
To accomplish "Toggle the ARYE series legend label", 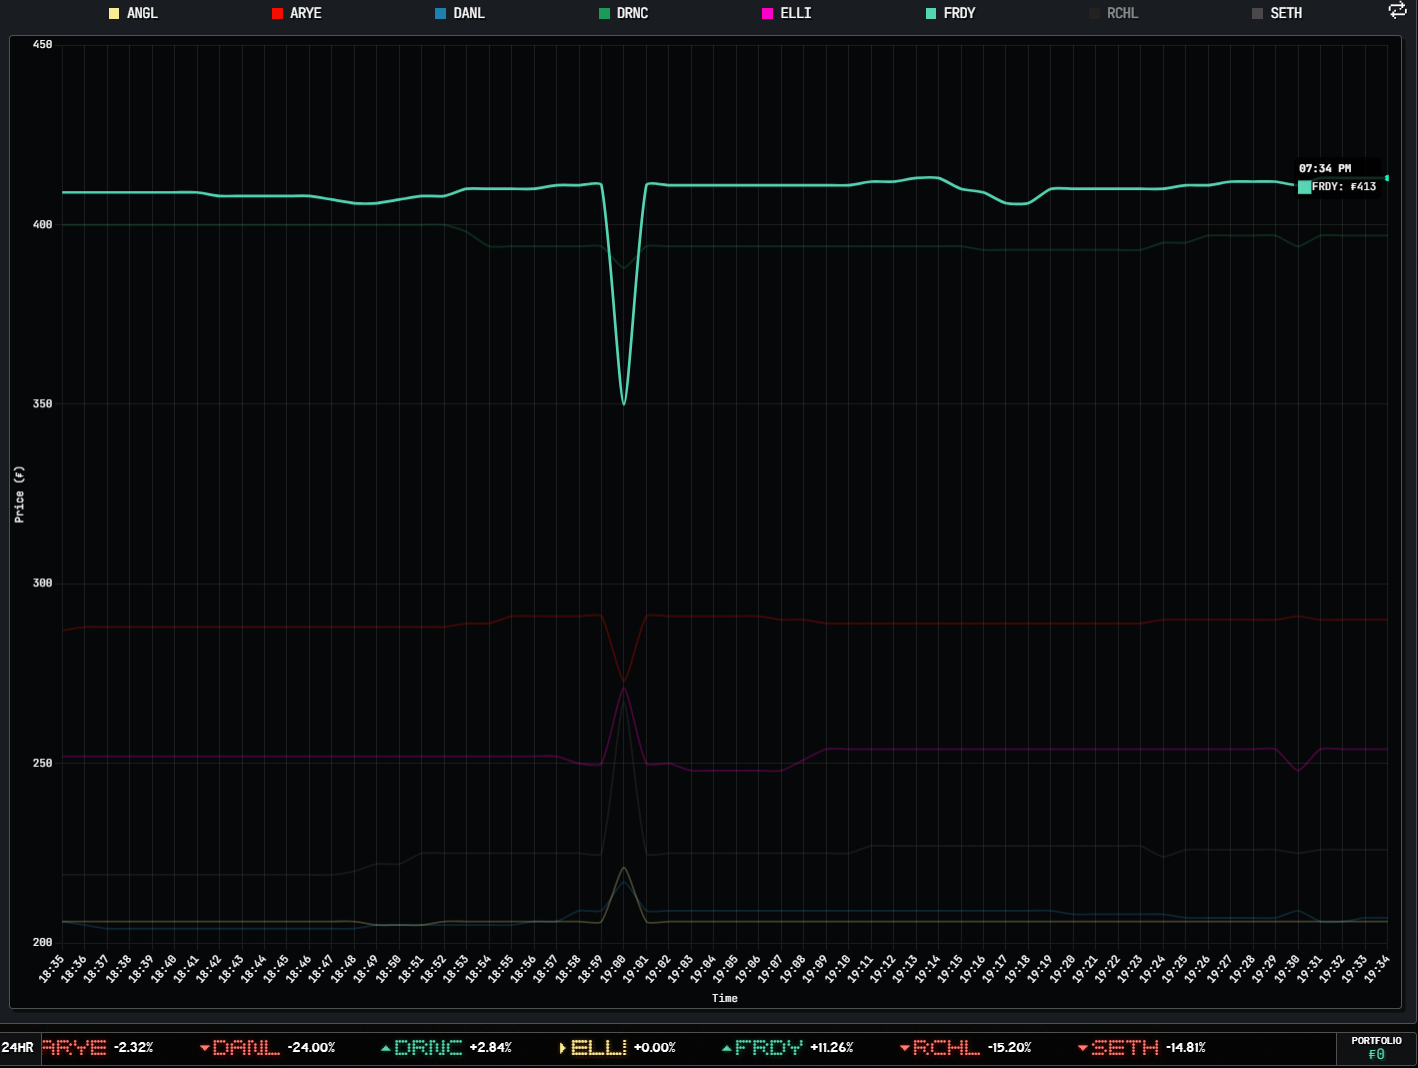I will tap(306, 13).
